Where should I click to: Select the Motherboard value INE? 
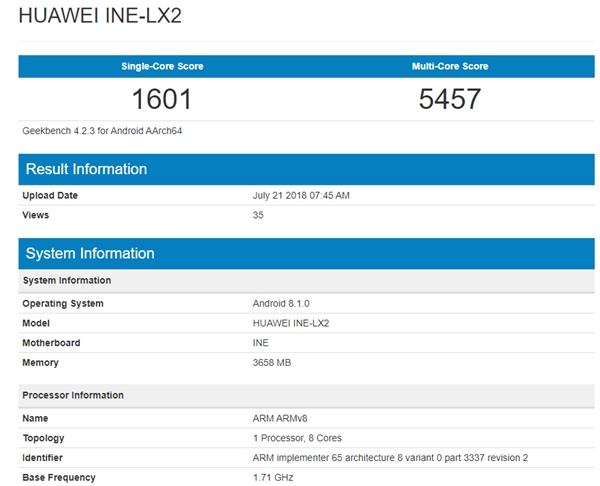(261, 343)
